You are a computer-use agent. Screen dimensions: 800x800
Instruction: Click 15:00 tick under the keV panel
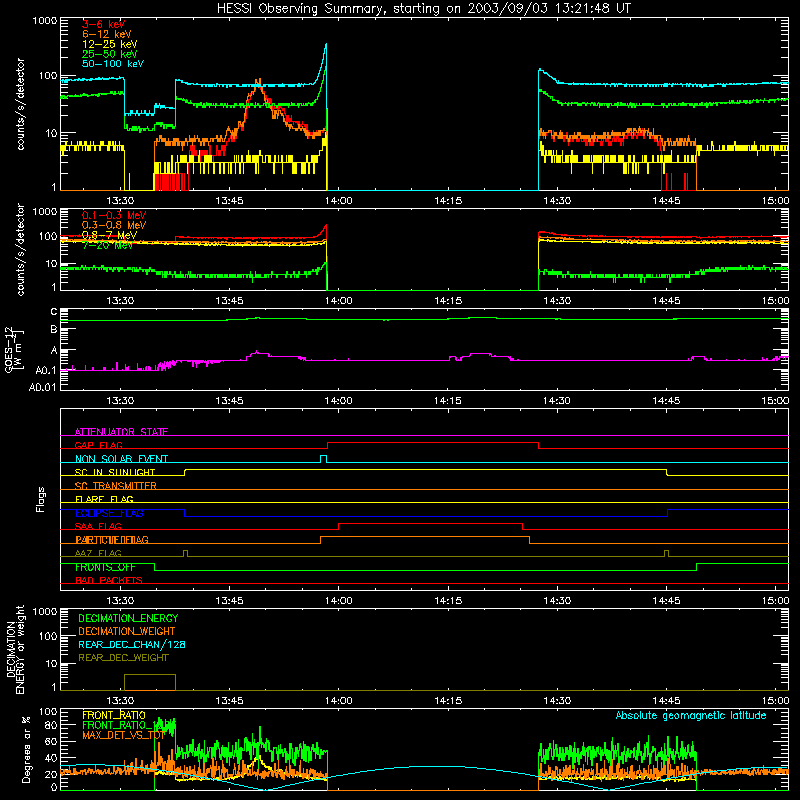point(775,201)
